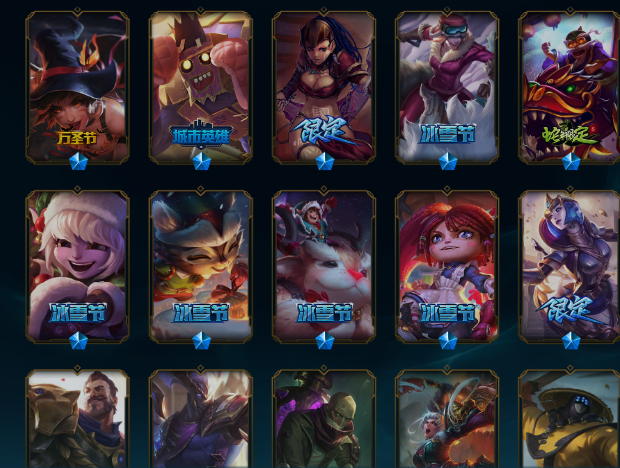Click blue gem under witch hat skin
This screenshot has height=468, width=620.
click(78, 162)
